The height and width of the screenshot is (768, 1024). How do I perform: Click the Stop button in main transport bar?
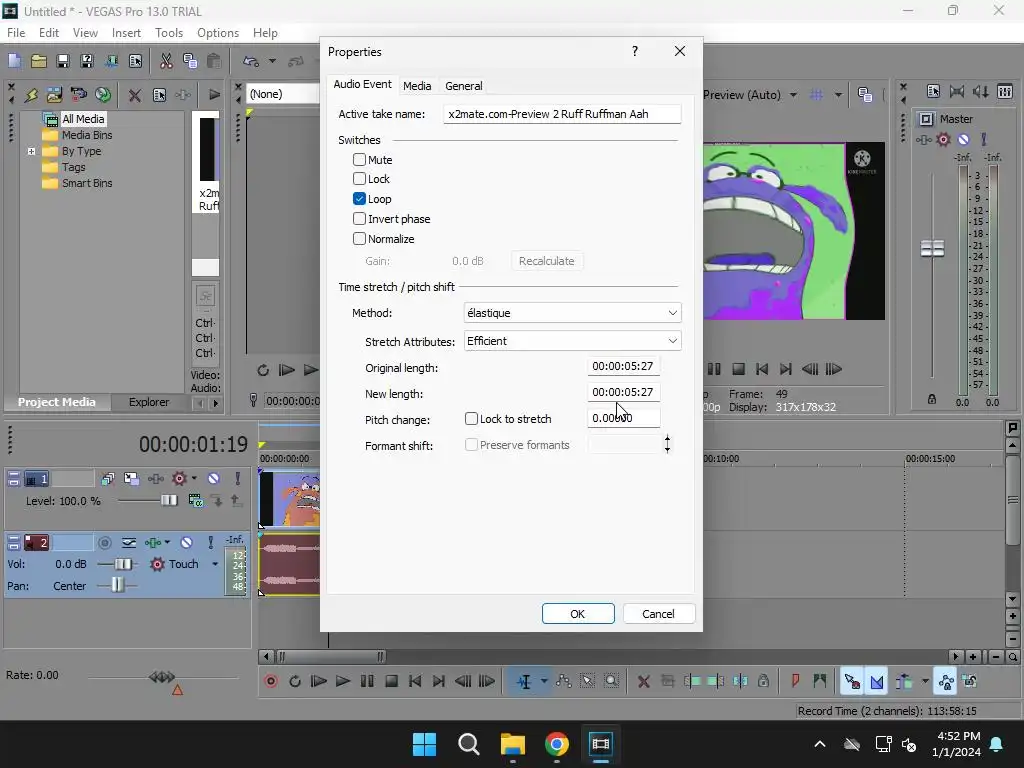pyautogui.click(x=391, y=681)
